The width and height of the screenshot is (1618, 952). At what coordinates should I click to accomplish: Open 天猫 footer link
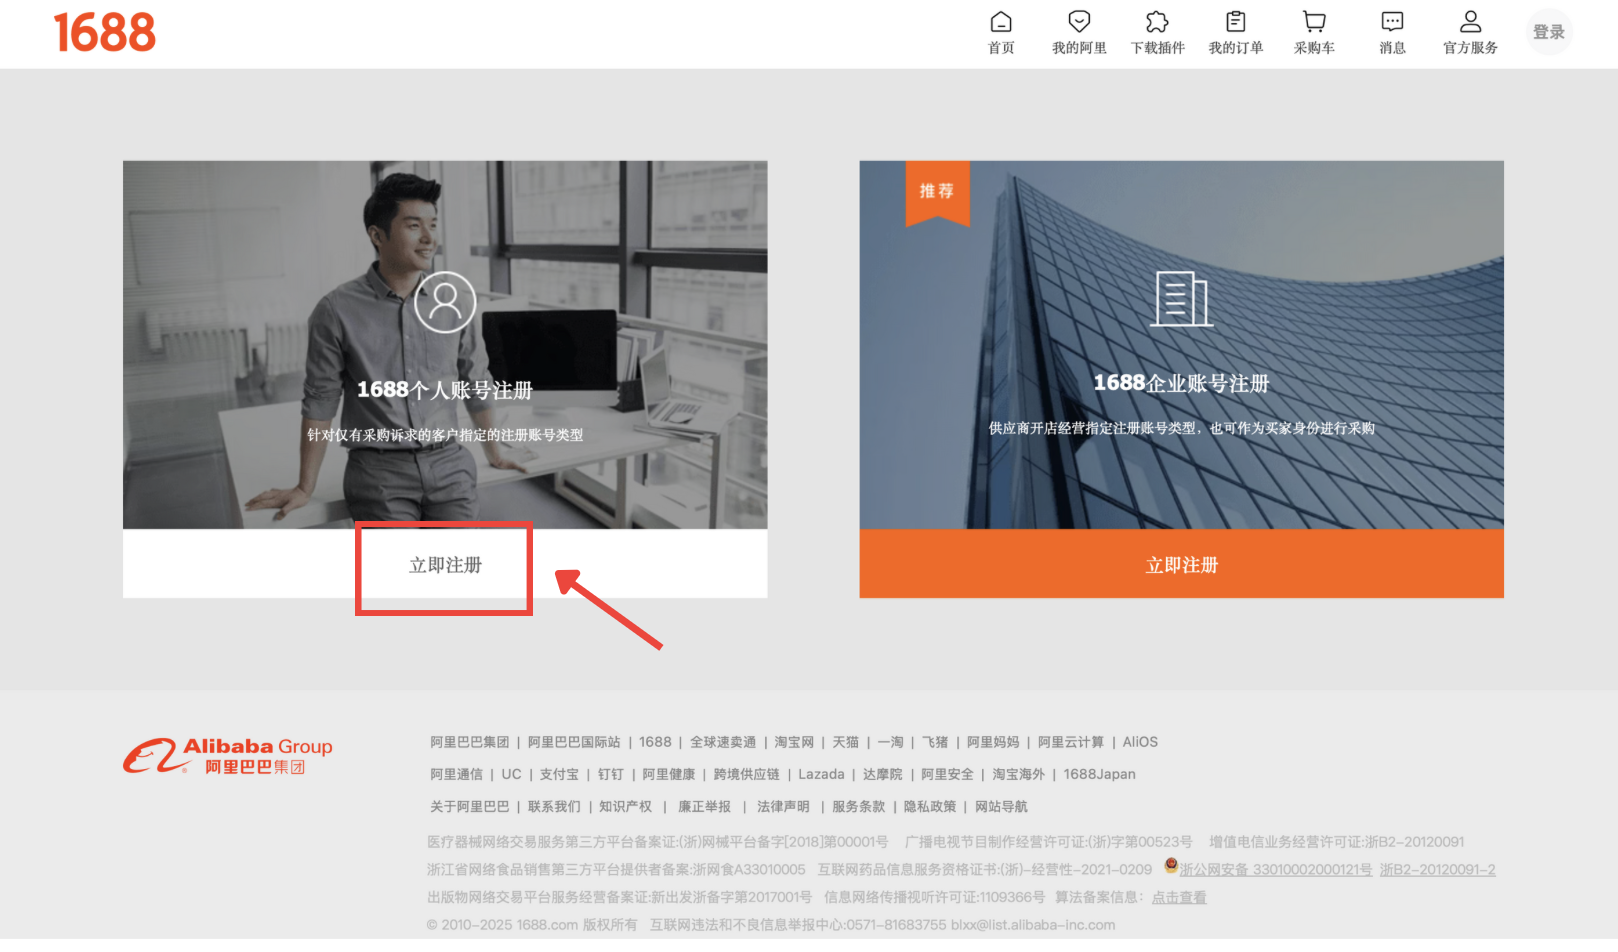coord(846,742)
